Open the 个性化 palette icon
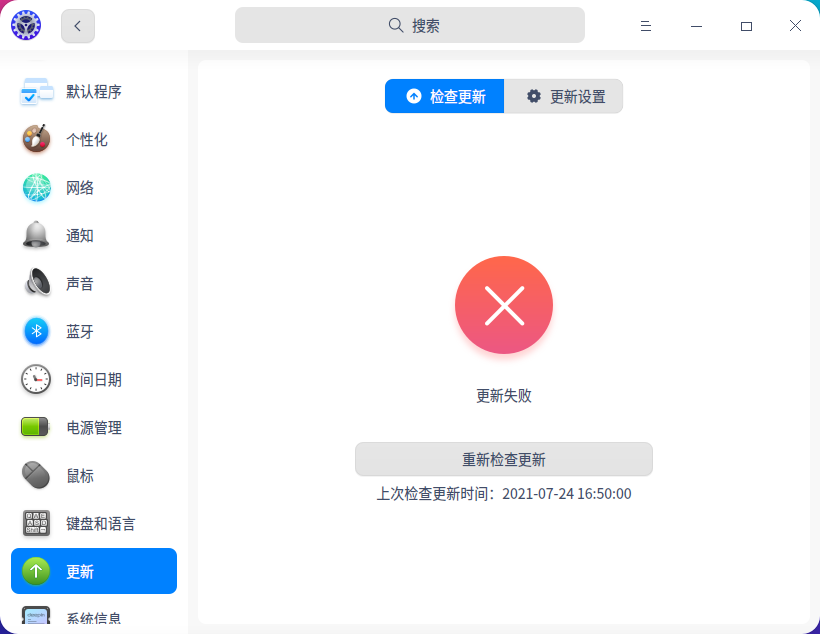Screen dimensions: 820x634 [x=36, y=139]
